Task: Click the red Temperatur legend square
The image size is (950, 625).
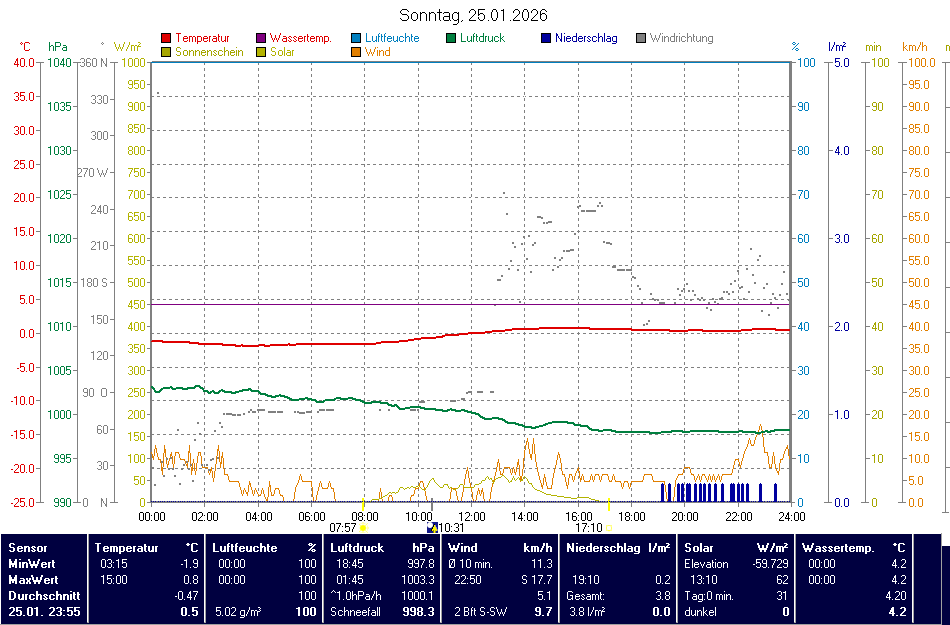Action: pyautogui.click(x=166, y=39)
